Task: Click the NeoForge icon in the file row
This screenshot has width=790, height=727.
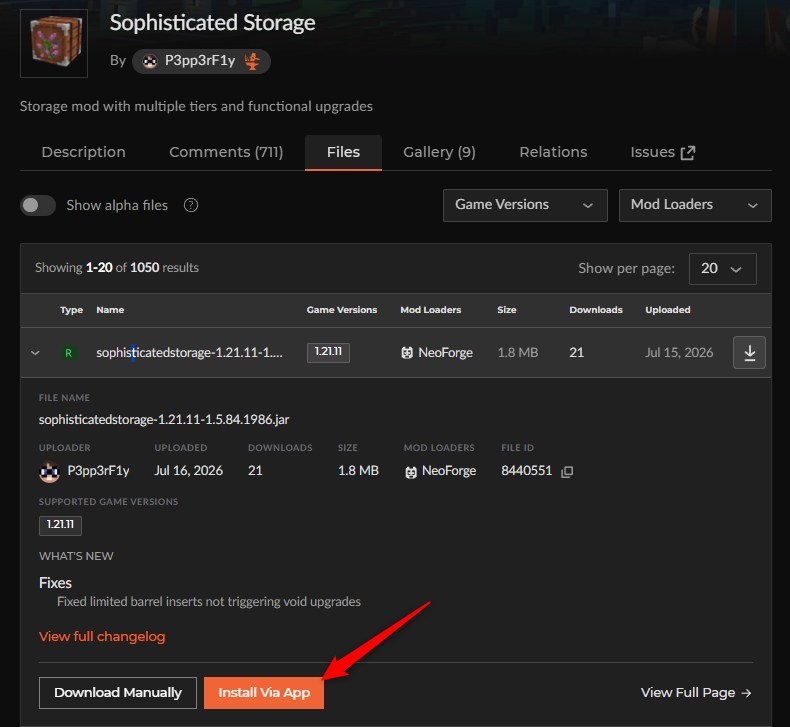Action: pyautogui.click(x=407, y=353)
